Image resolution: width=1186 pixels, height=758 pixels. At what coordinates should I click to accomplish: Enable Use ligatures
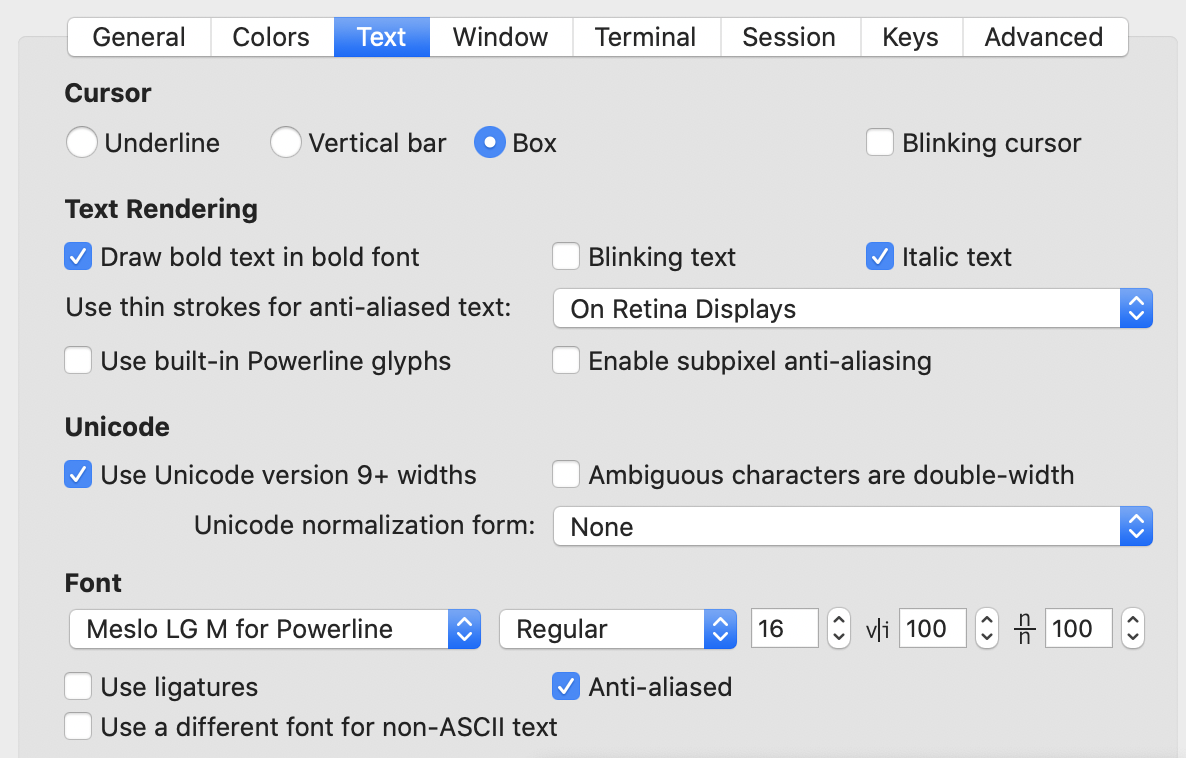click(x=78, y=686)
